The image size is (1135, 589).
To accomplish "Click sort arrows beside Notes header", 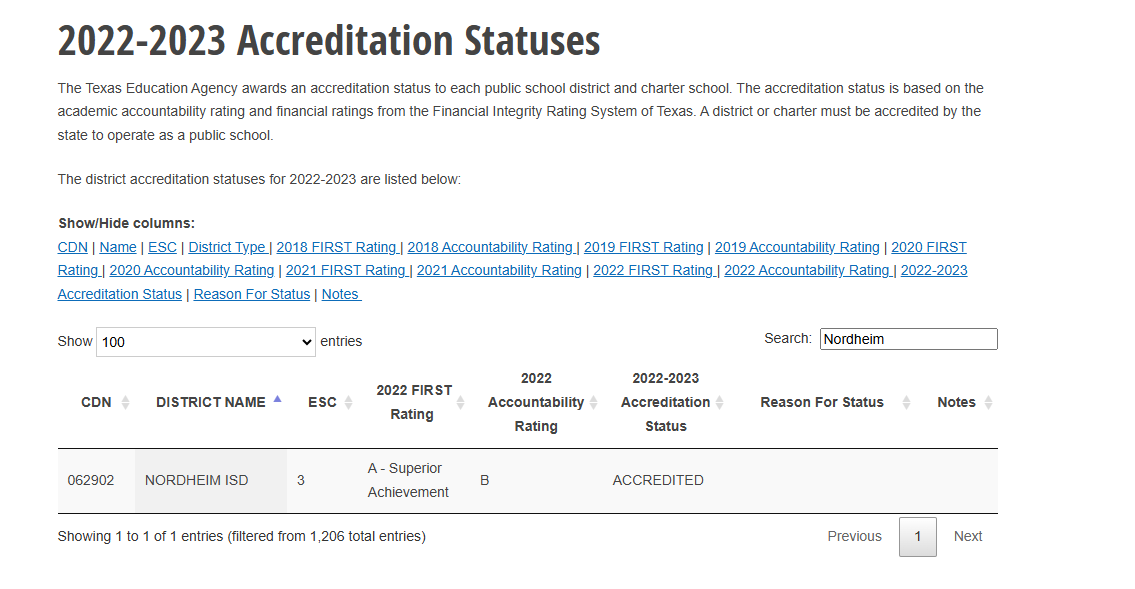I will pyautogui.click(x=988, y=402).
